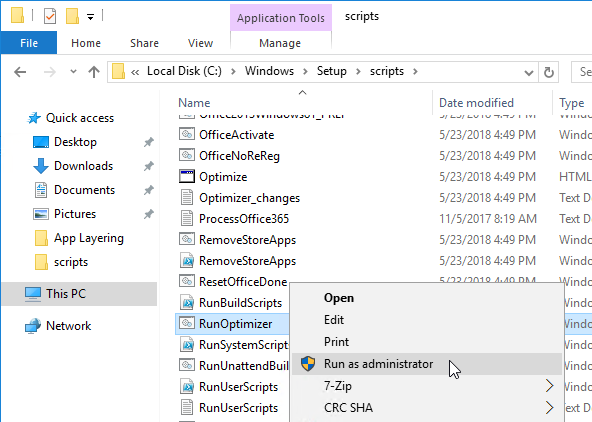The height and width of the screenshot is (422, 592).
Task: Click Windows in the address path
Action: pos(269,71)
